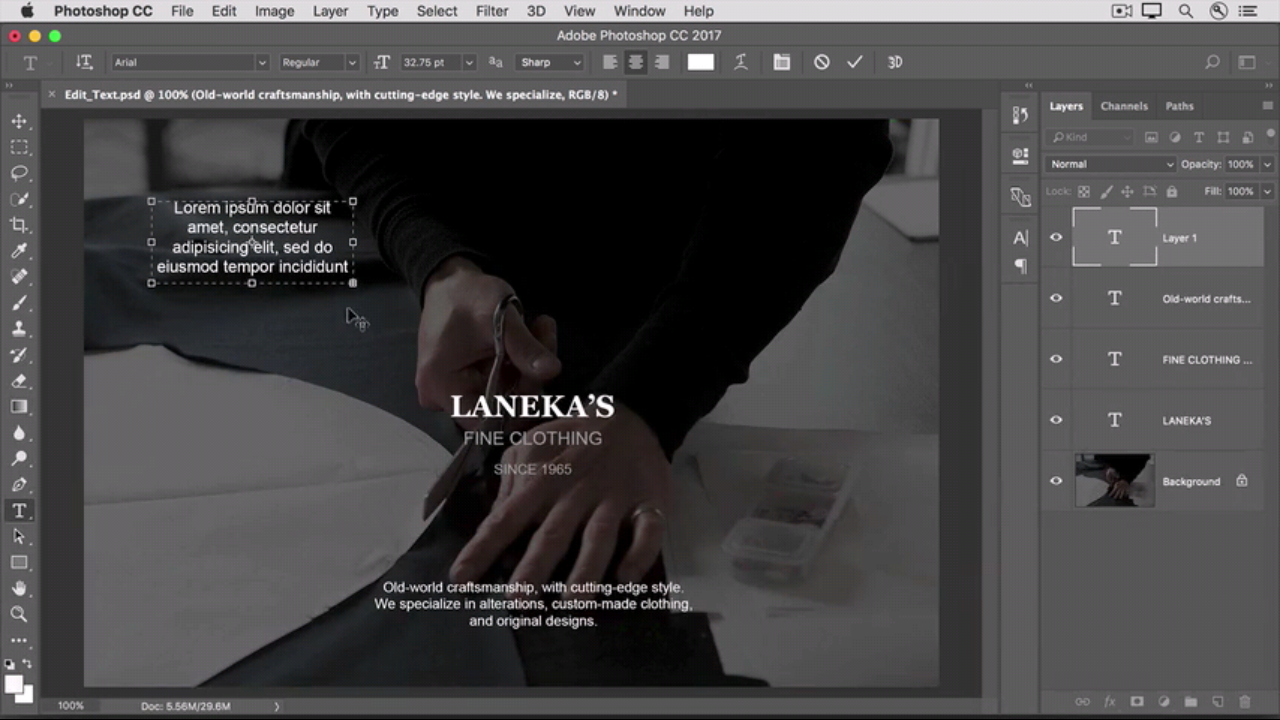Open the Normal blend mode dropdown
Screen dimensions: 1280x720
pyautogui.click(x=1110, y=164)
